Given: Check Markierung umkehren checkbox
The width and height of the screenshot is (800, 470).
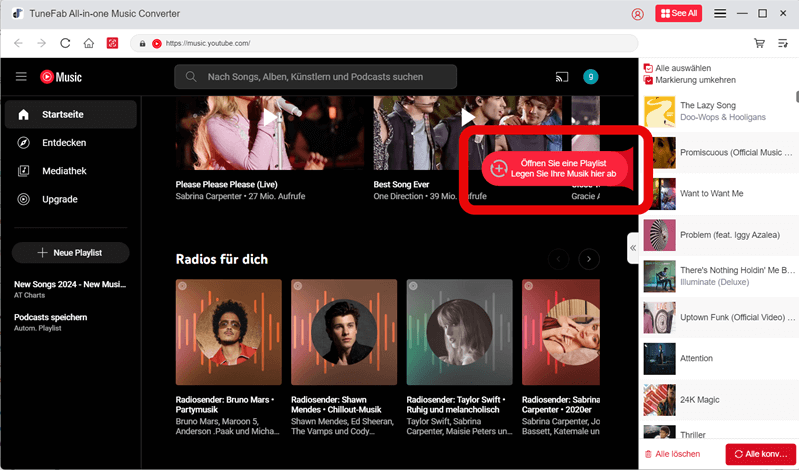Looking at the screenshot, I should point(648,80).
